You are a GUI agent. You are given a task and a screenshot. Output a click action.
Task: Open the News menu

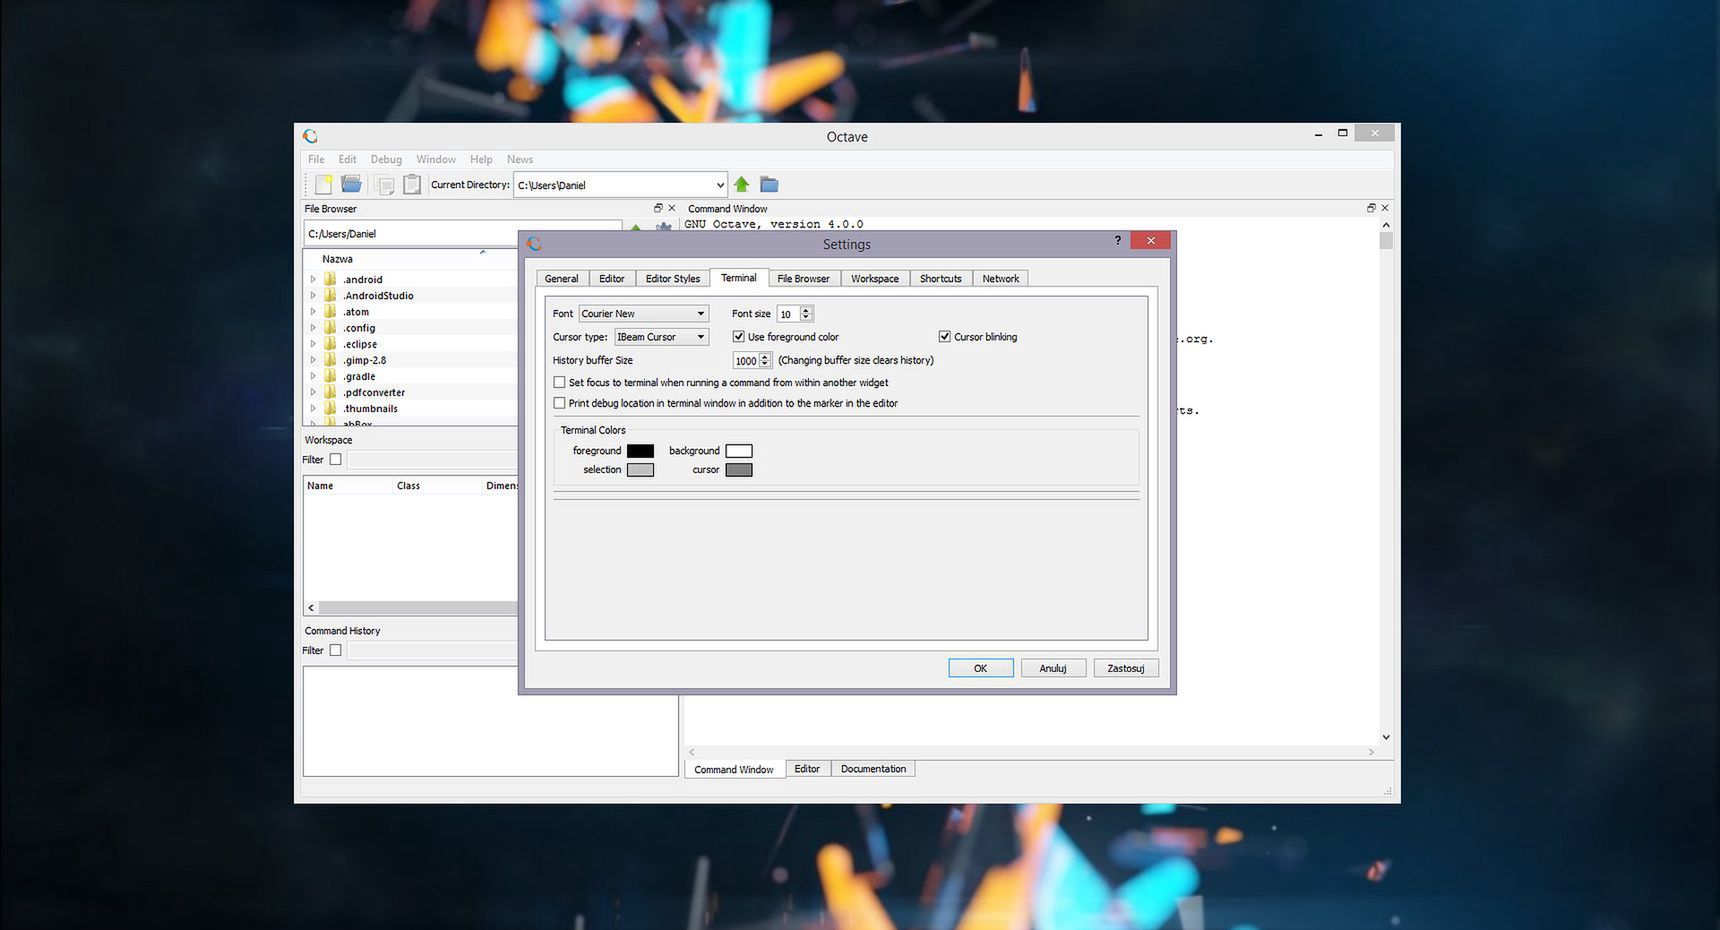520,160
